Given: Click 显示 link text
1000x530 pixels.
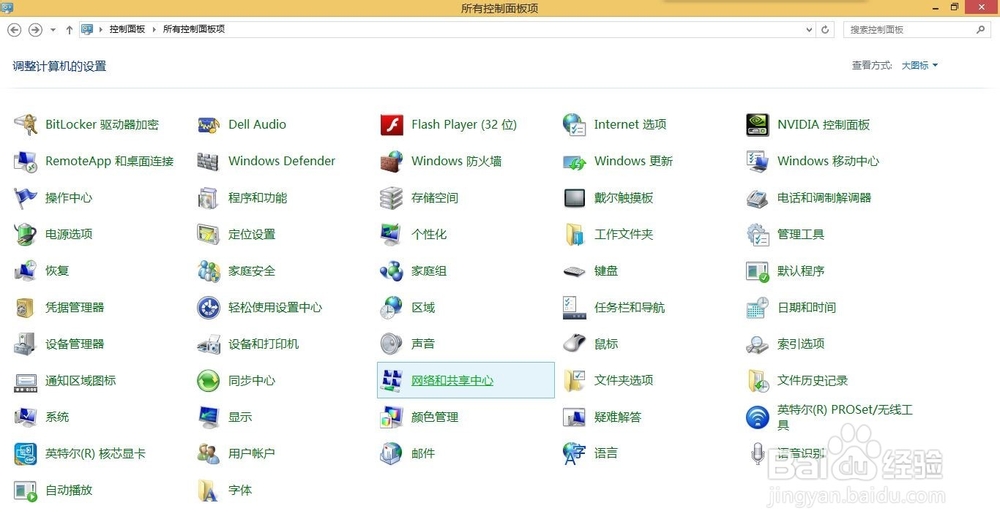Looking at the screenshot, I should pos(240,417).
